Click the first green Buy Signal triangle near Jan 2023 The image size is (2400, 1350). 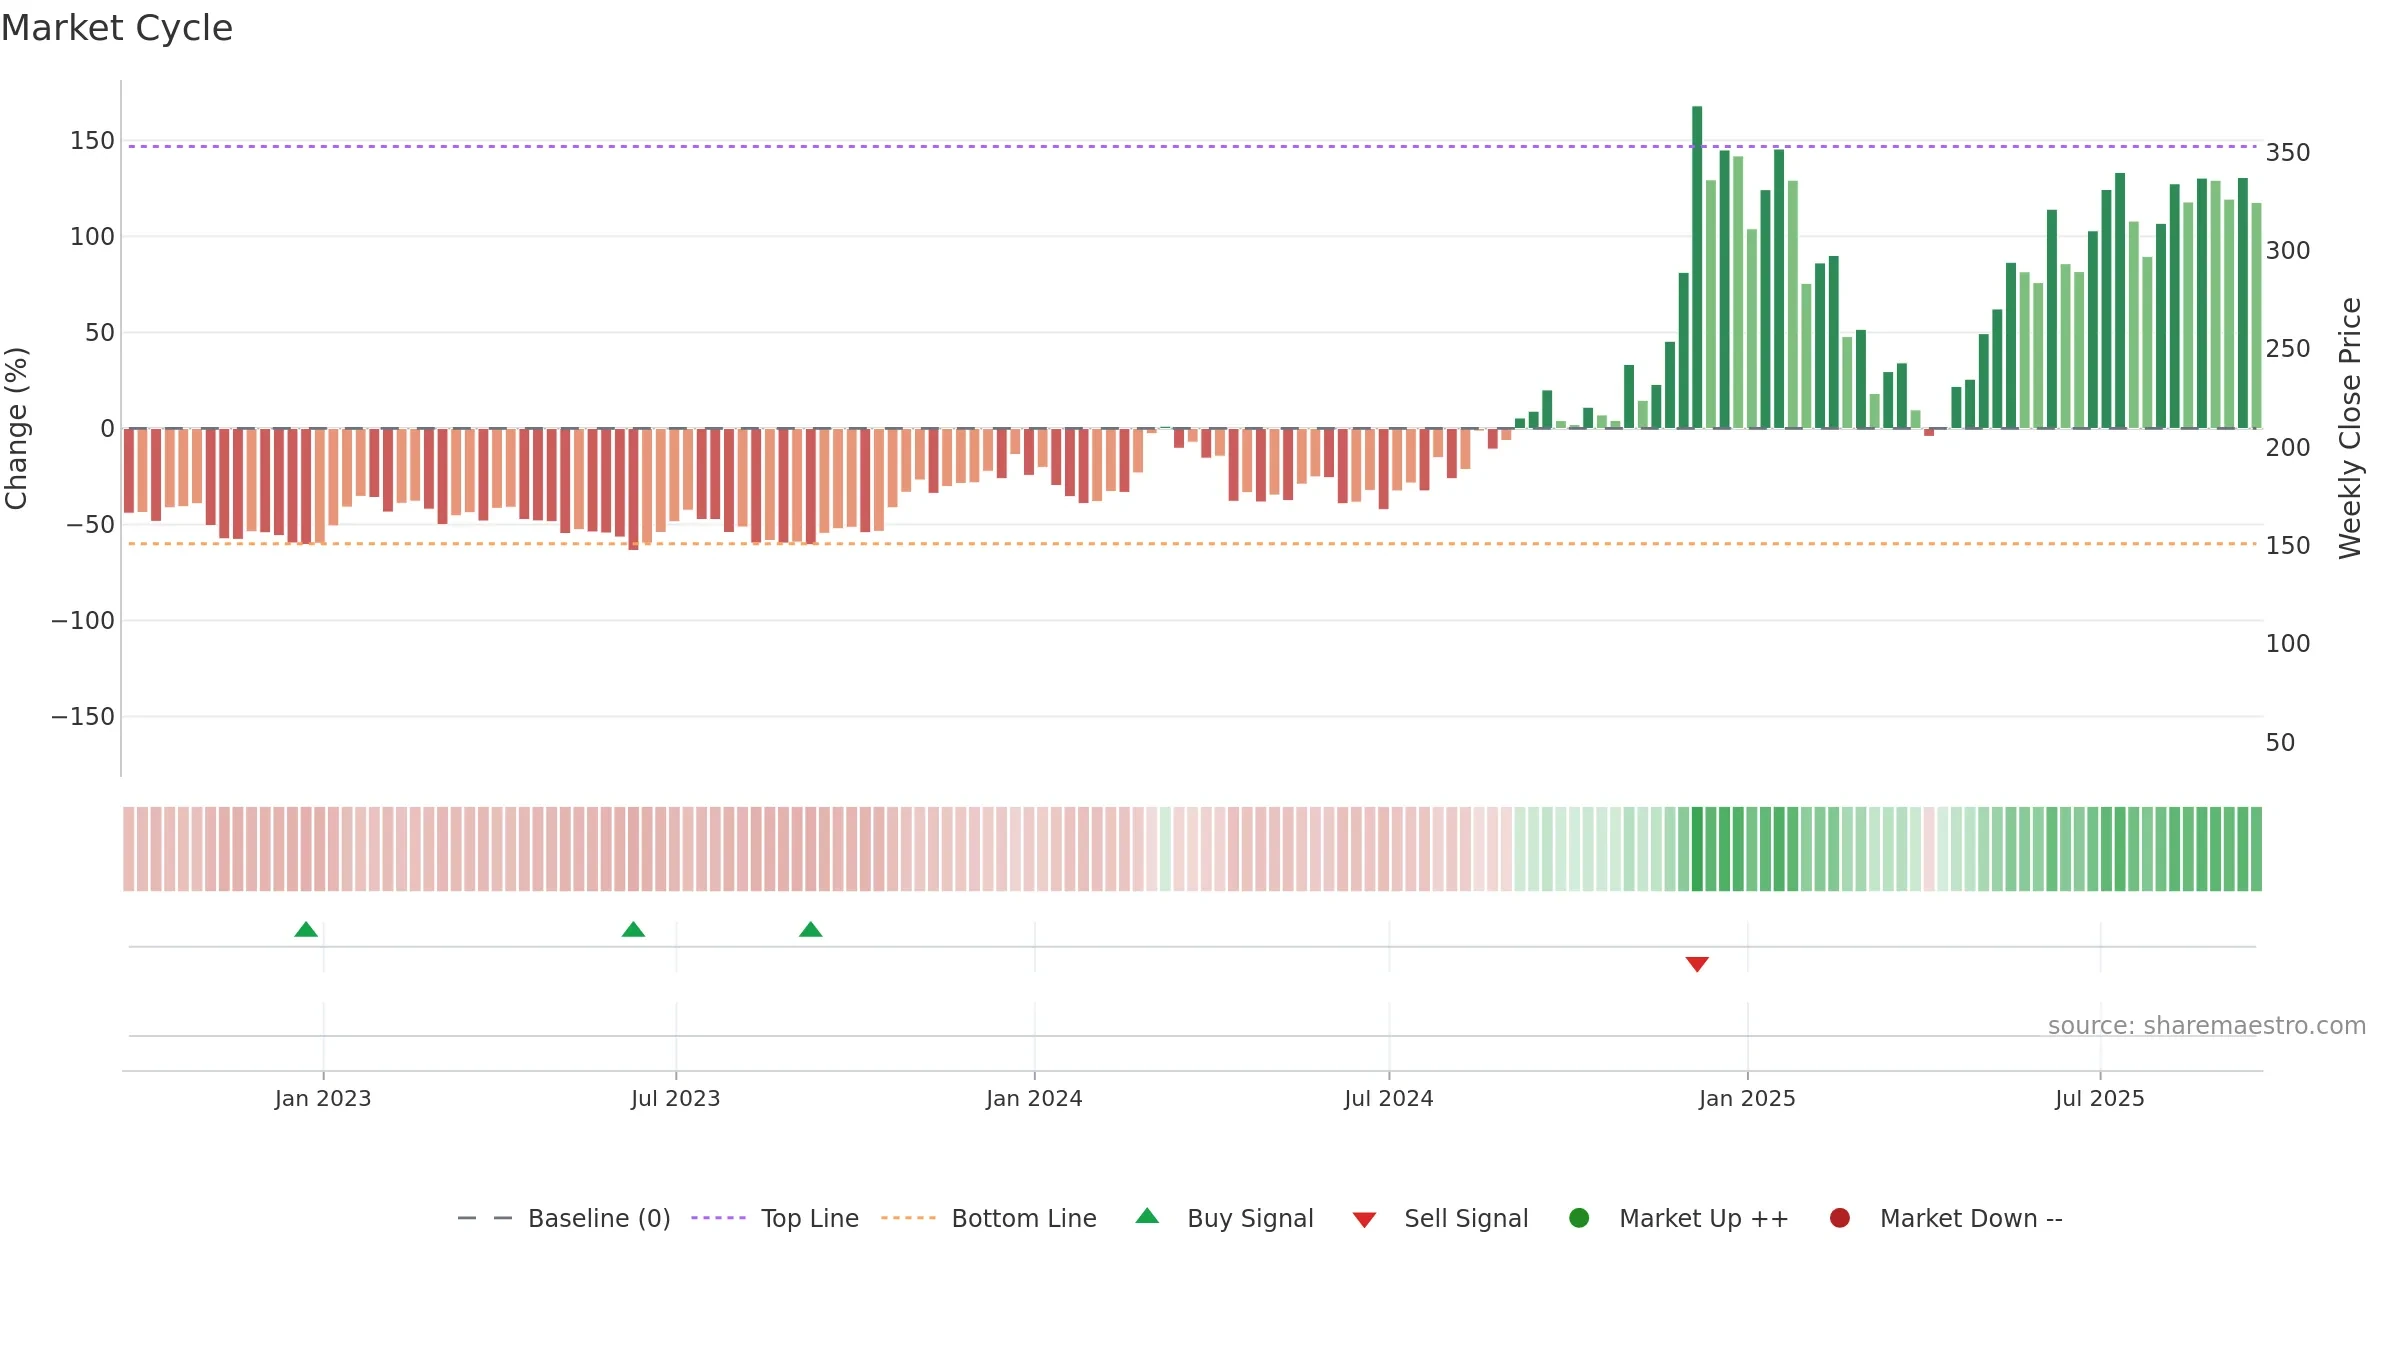pyautogui.click(x=306, y=930)
